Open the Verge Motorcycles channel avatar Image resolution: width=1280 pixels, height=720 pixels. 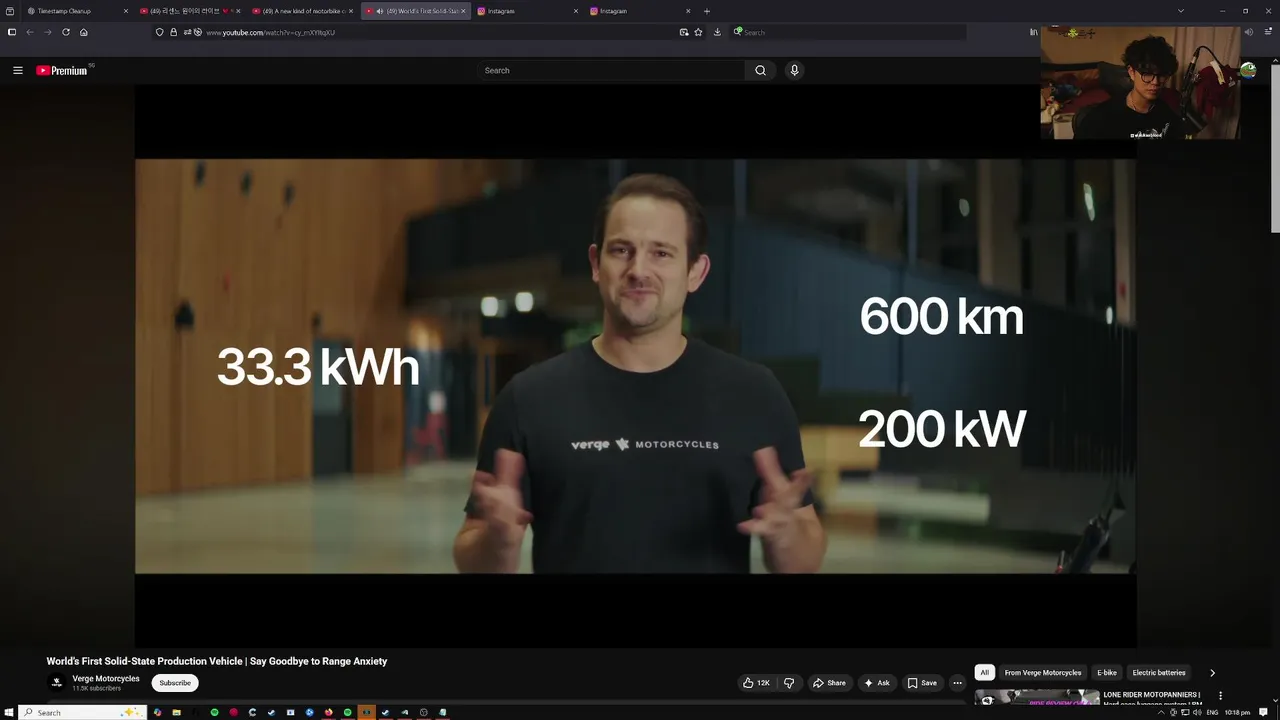(57, 683)
